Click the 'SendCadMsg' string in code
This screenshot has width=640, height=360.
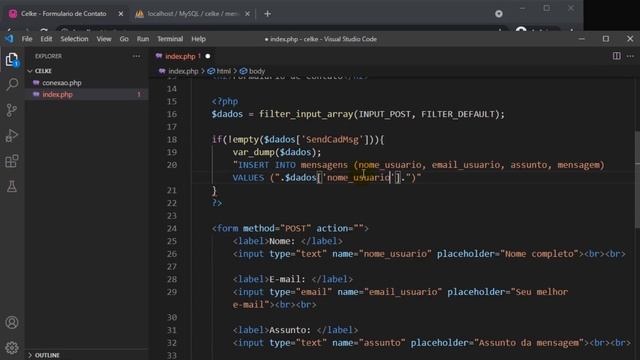(332, 140)
